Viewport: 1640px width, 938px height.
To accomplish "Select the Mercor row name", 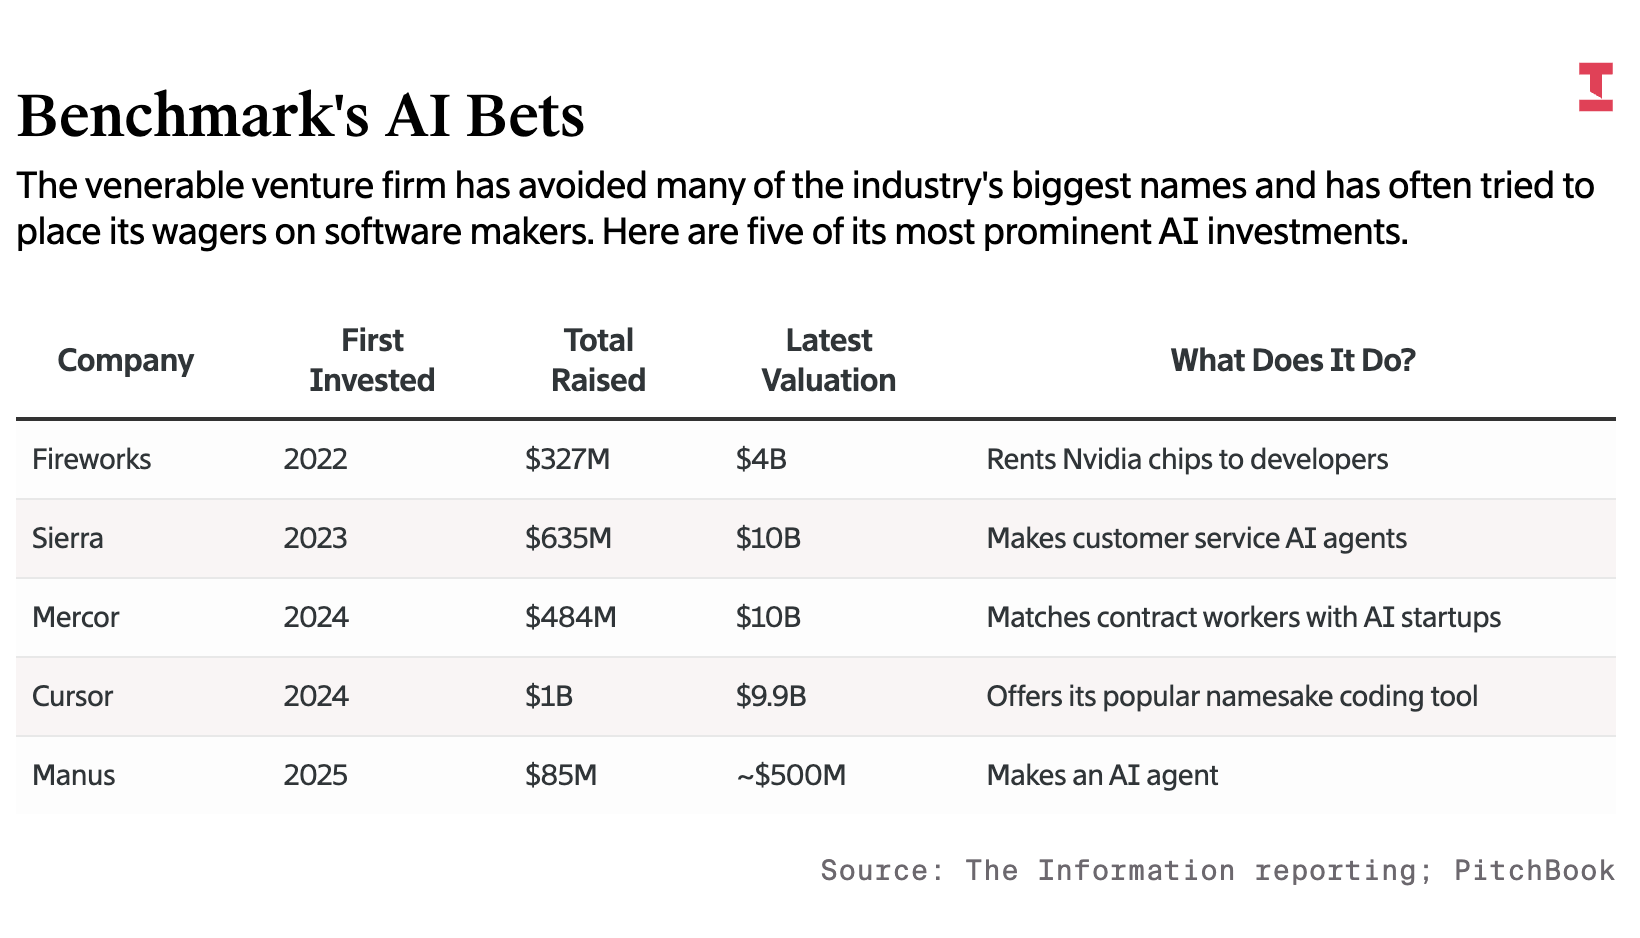I will click(x=75, y=617).
